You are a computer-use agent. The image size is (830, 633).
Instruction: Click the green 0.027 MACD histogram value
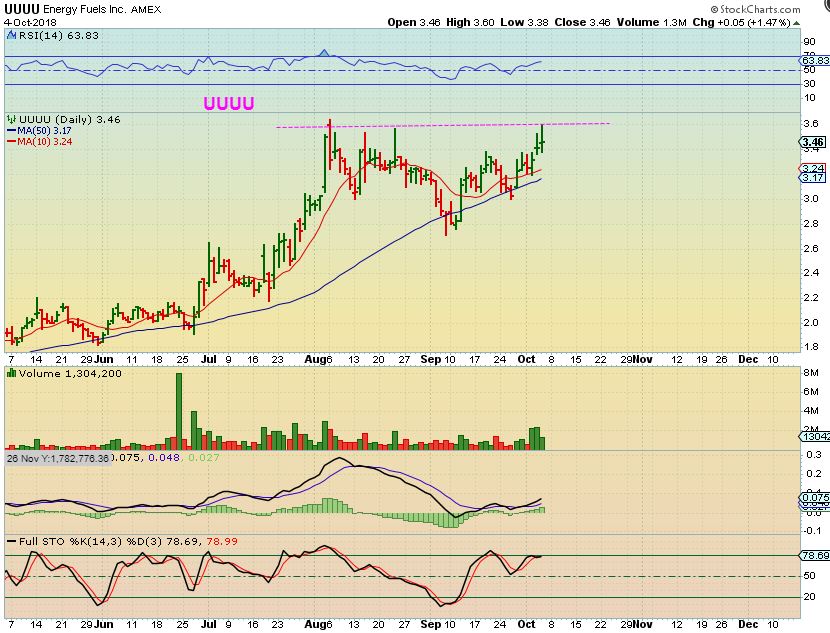point(204,457)
